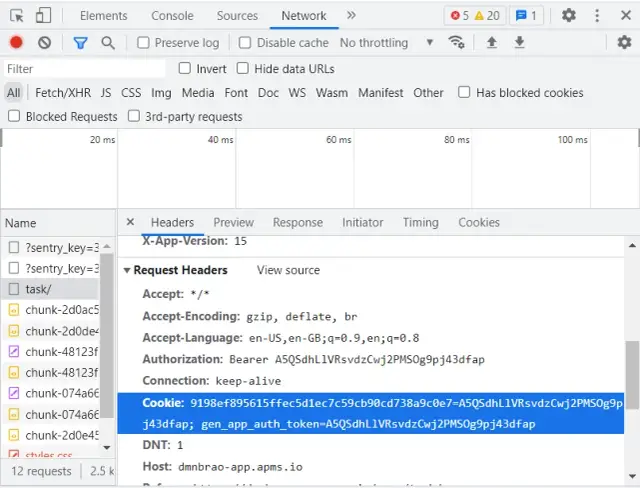This screenshot has width=640, height=488.
Task: Click the Filter text input field
Action: (84, 69)
